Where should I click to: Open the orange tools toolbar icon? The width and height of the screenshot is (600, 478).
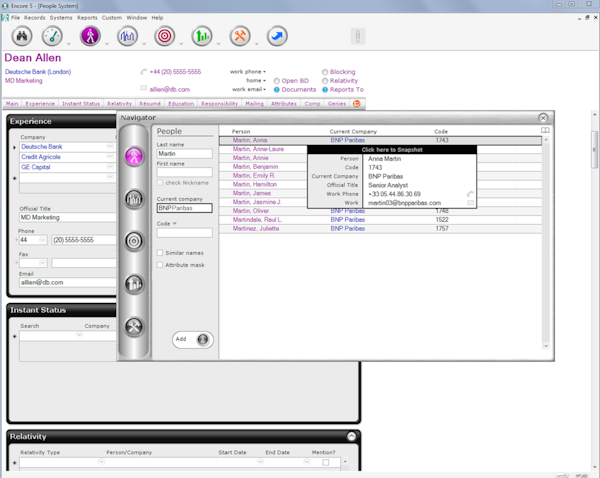point(240,36)
